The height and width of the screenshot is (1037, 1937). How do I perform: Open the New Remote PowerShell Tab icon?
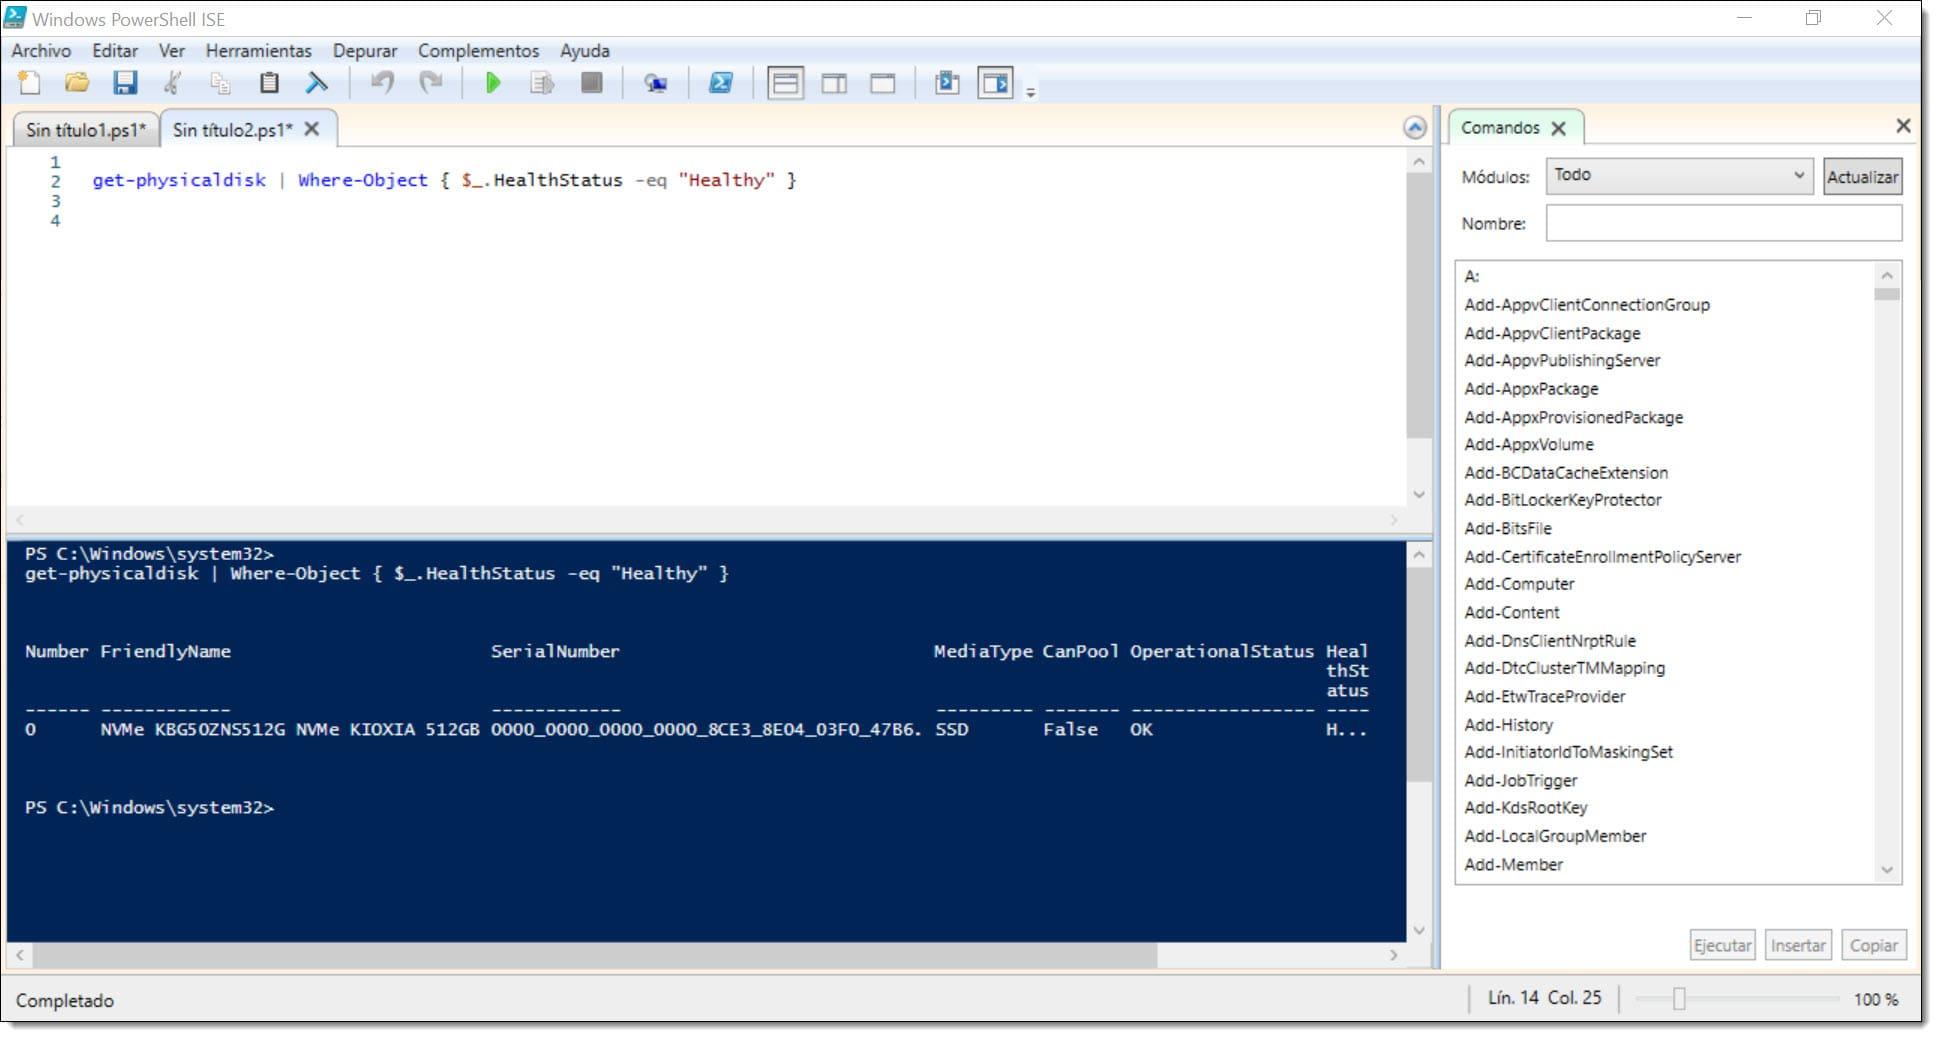657,83
